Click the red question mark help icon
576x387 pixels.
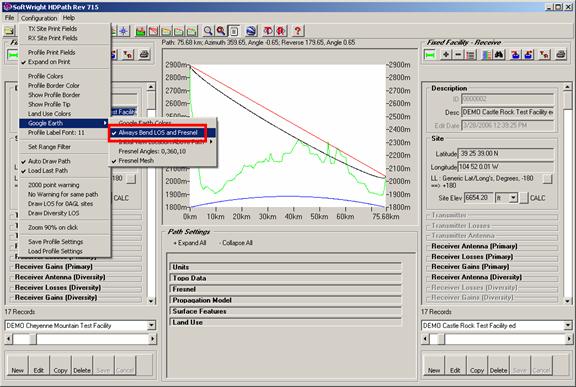coord(298,31)
